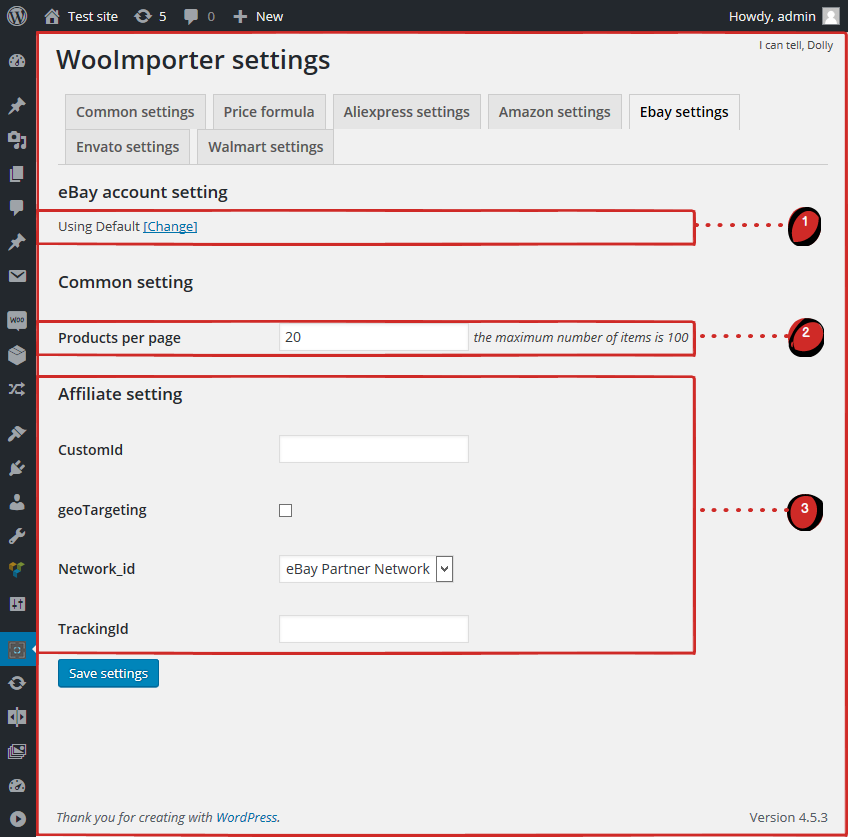Open the WooCommerce Woo icon
This screenshot has width=848, height=837.
click(17, 320)
